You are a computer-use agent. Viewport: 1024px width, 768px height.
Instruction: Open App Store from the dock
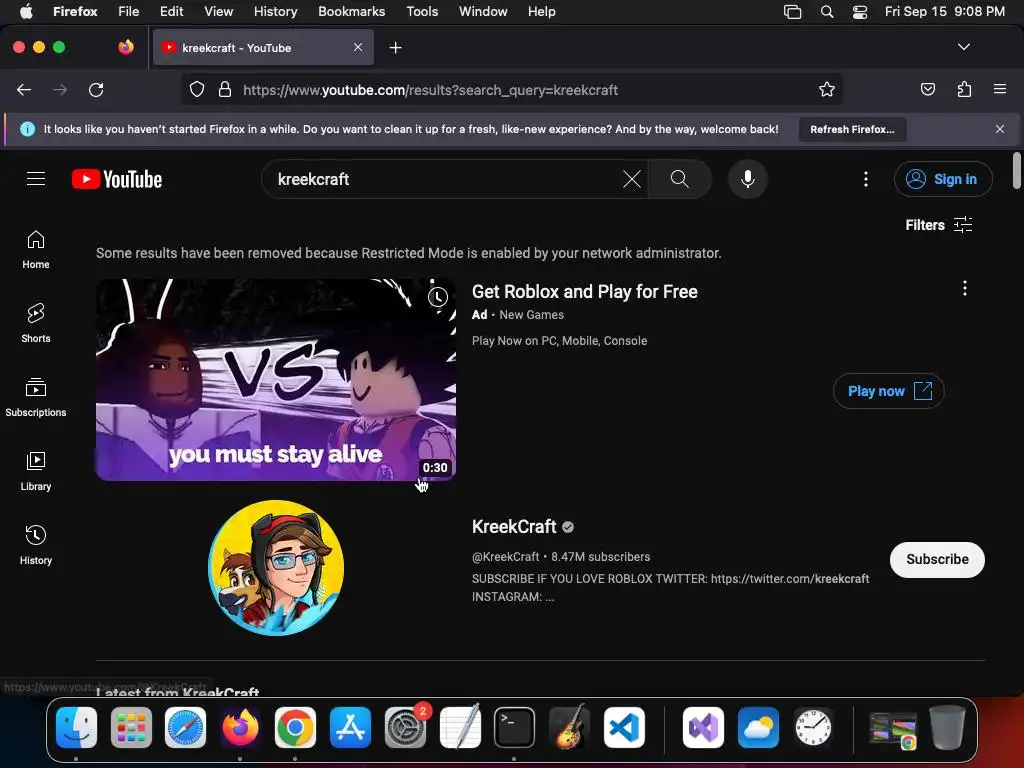pyautogui.click(x=350, y=728)
